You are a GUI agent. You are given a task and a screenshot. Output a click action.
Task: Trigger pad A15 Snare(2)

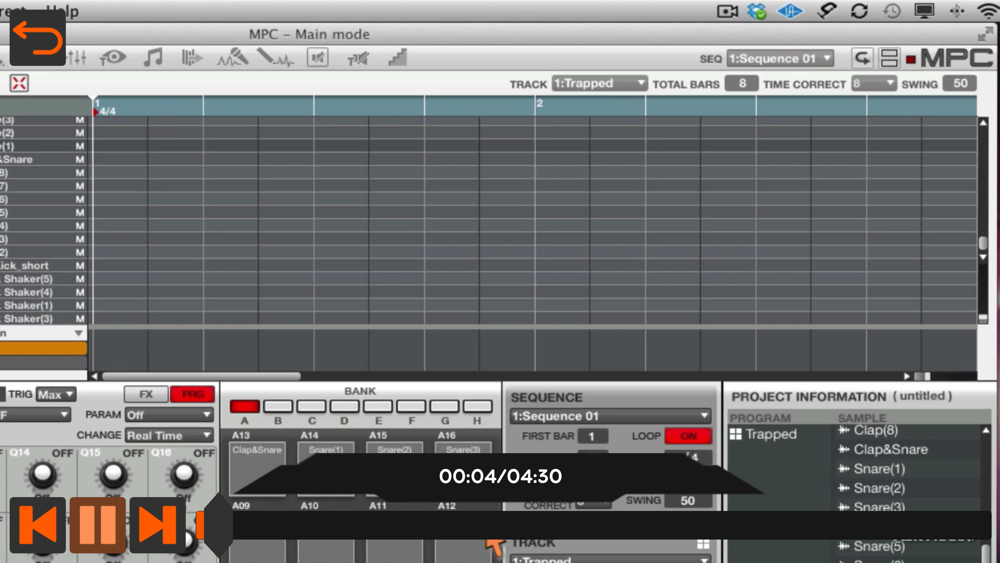click(394, 468)
